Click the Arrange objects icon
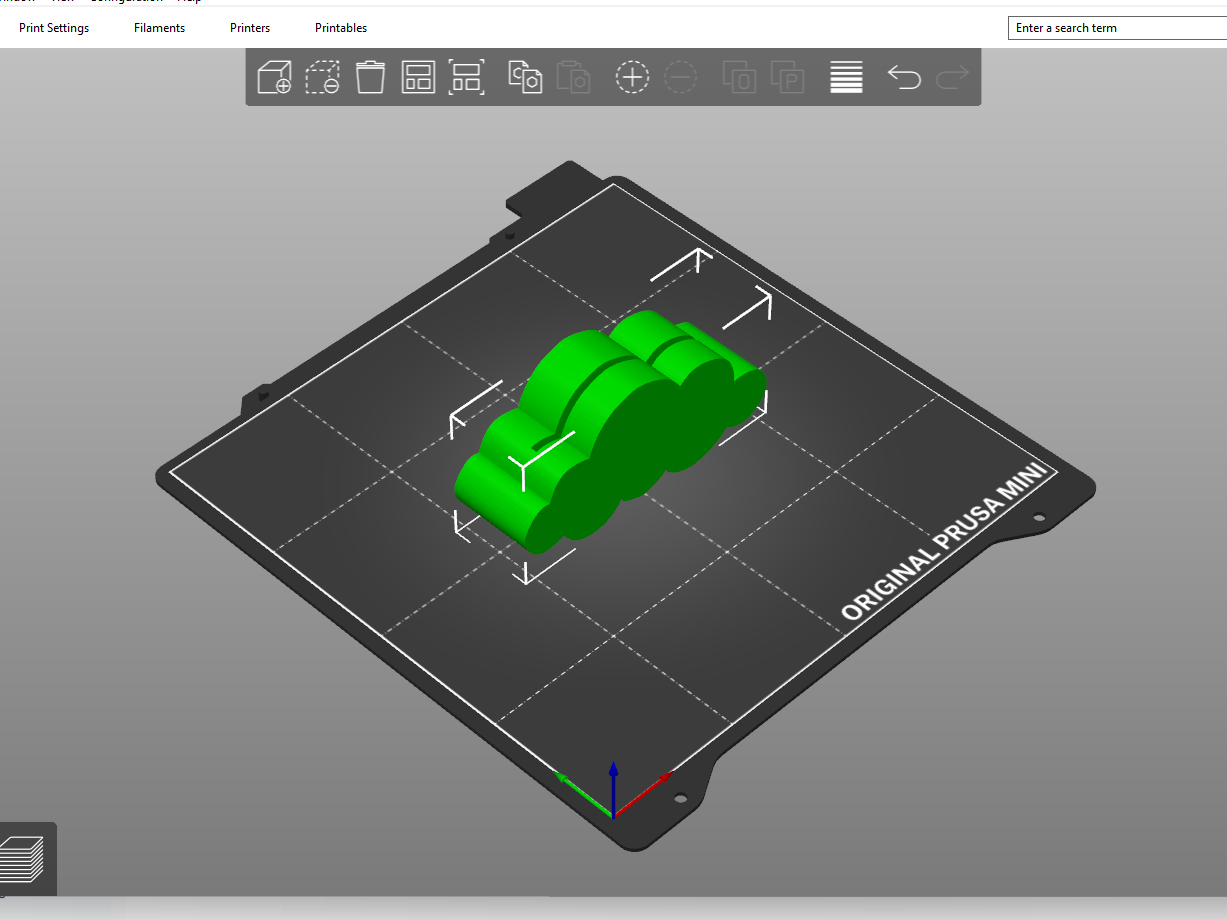 coord(418,77)
